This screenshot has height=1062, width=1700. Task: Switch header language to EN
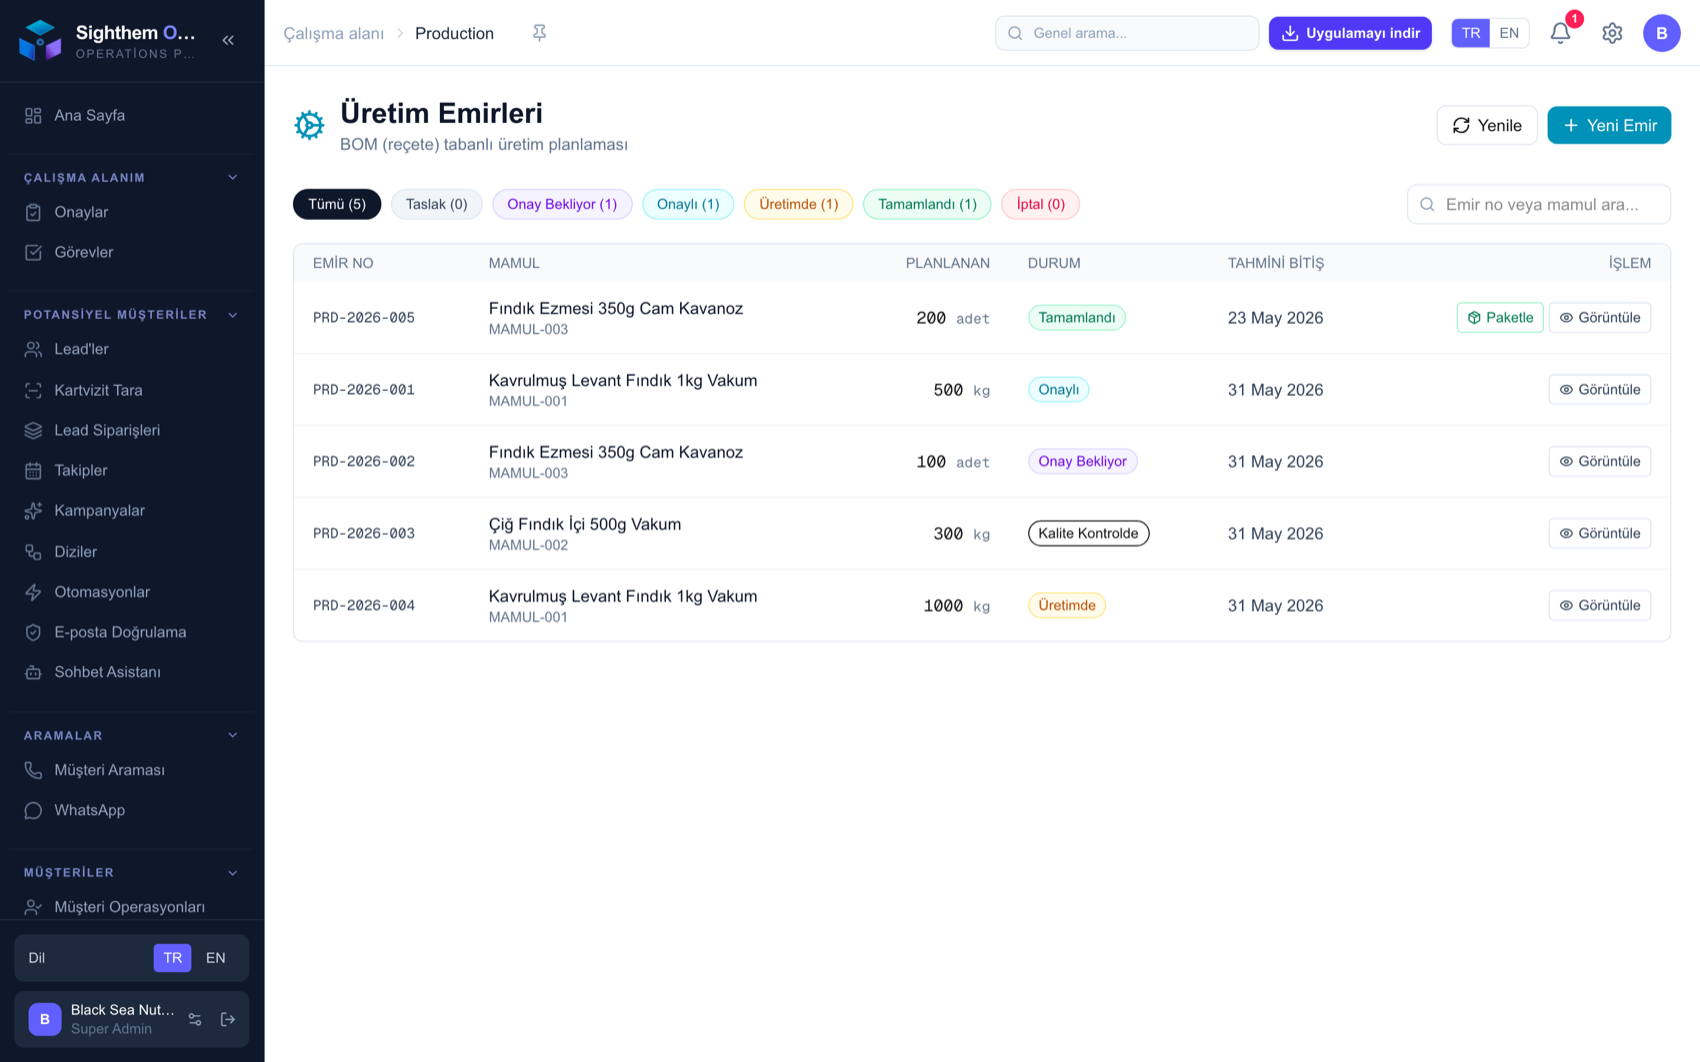click(1509, 33)
